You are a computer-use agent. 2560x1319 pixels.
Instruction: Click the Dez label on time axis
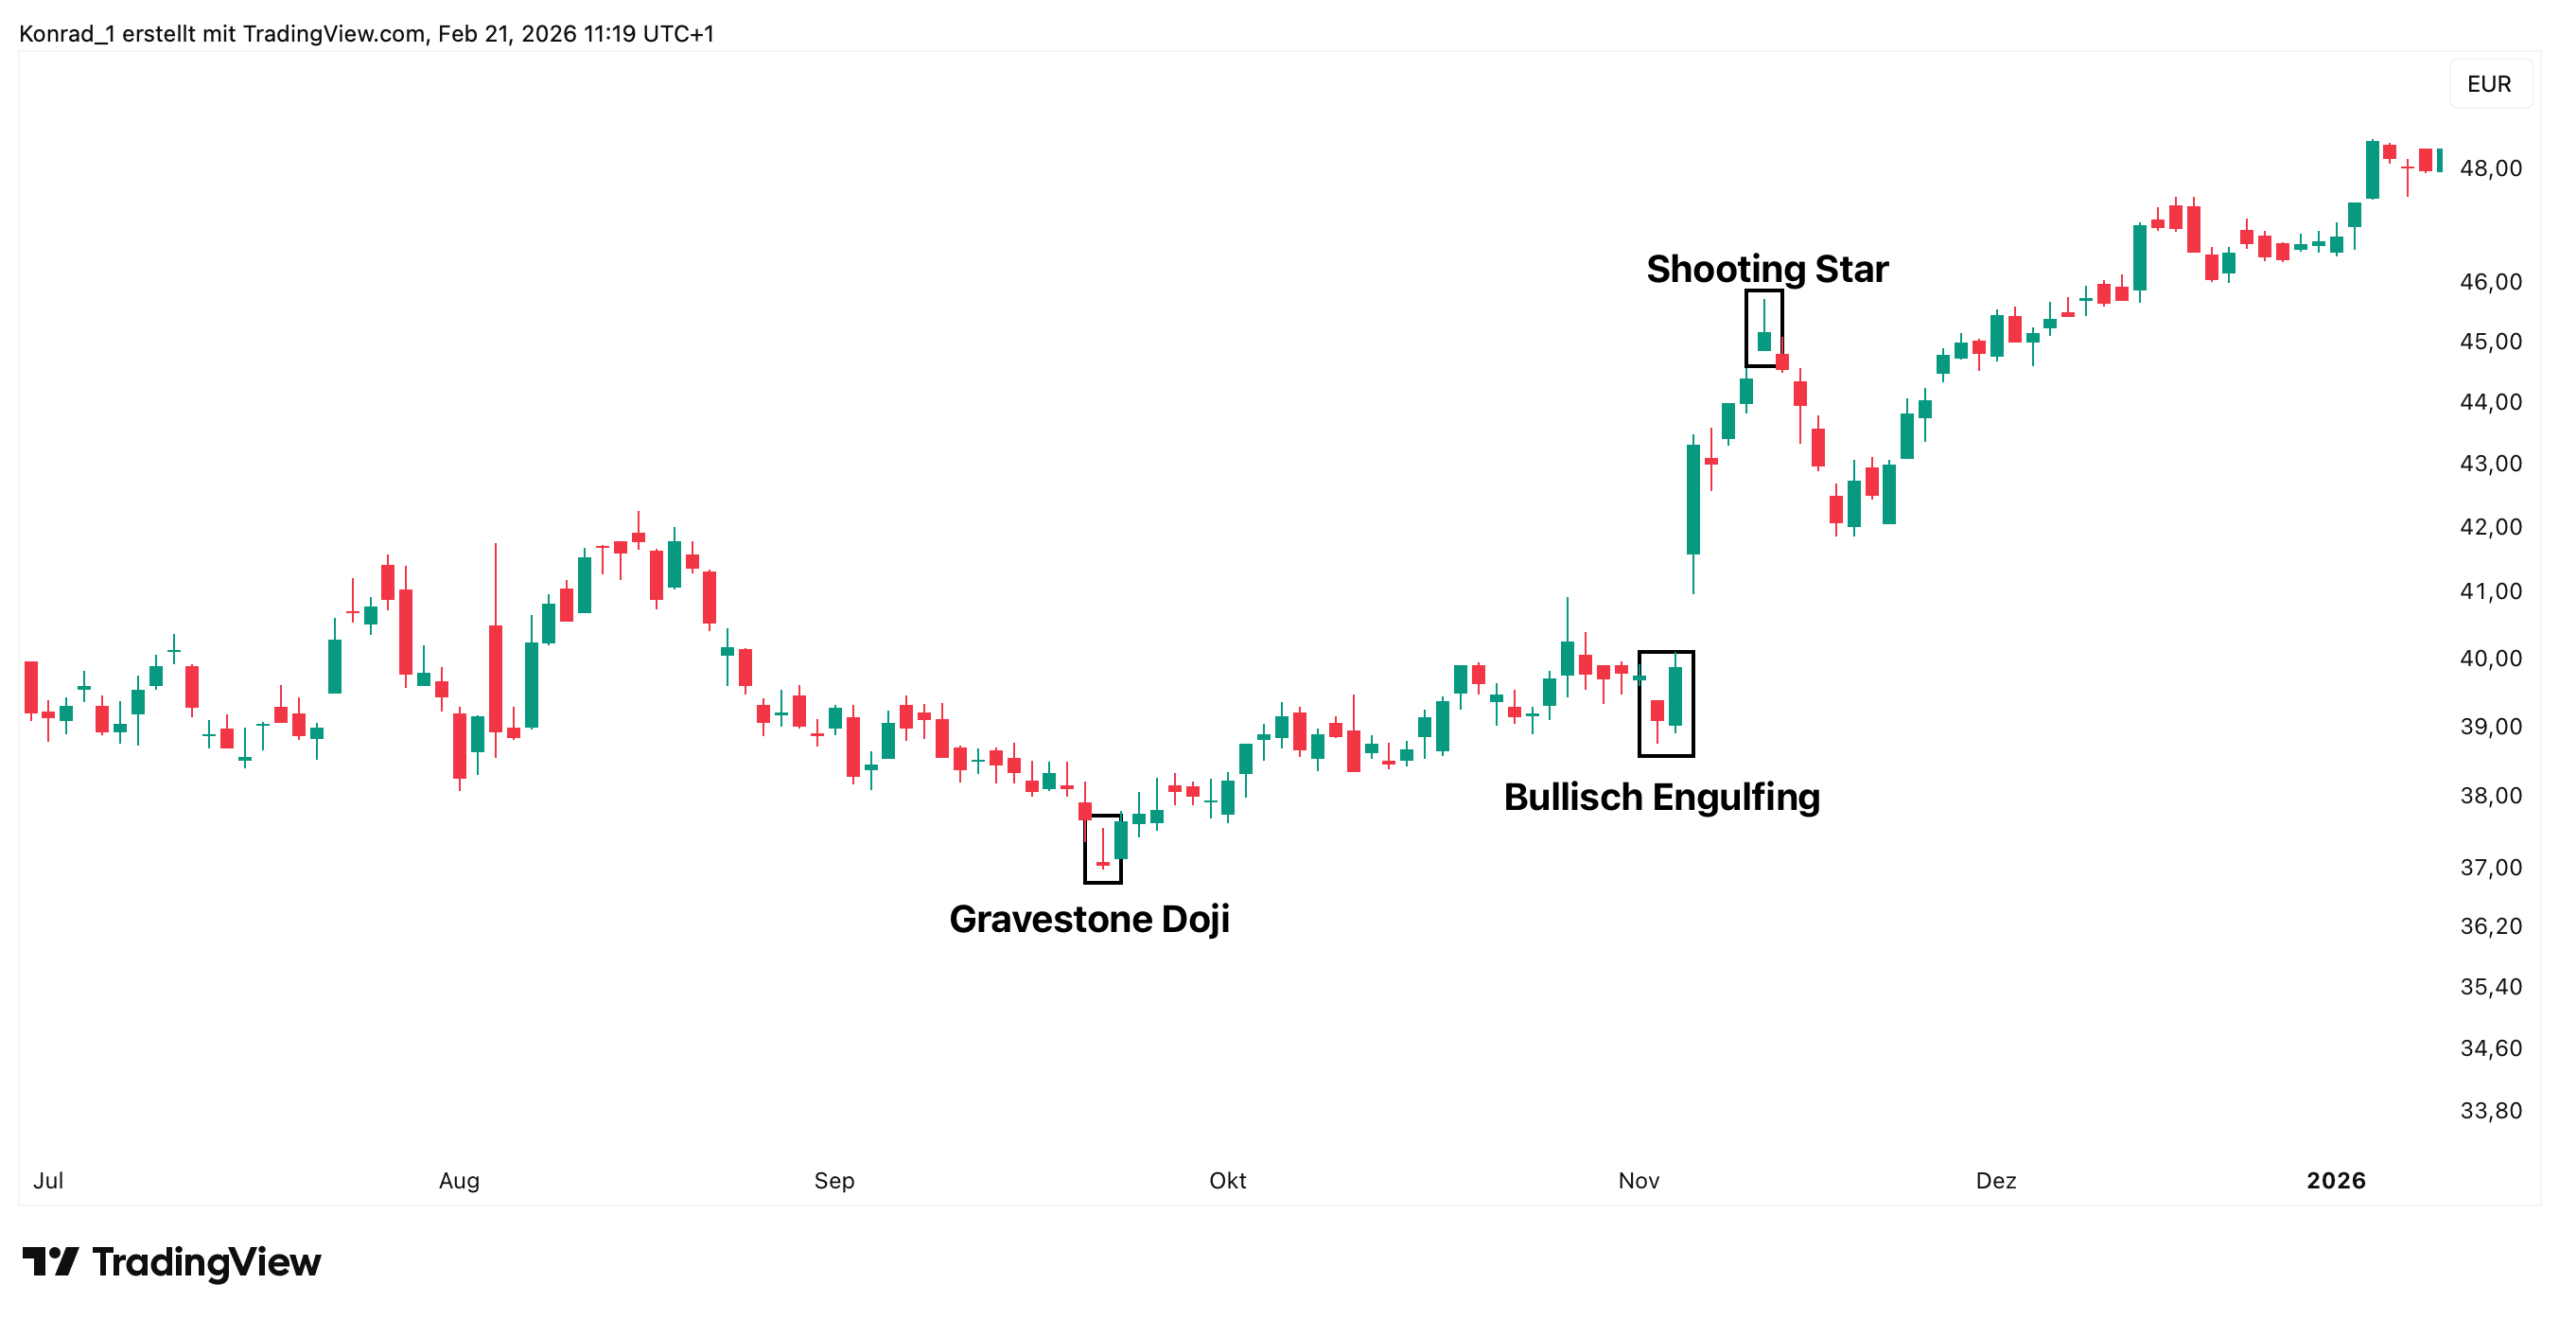coord(1995,1180)
